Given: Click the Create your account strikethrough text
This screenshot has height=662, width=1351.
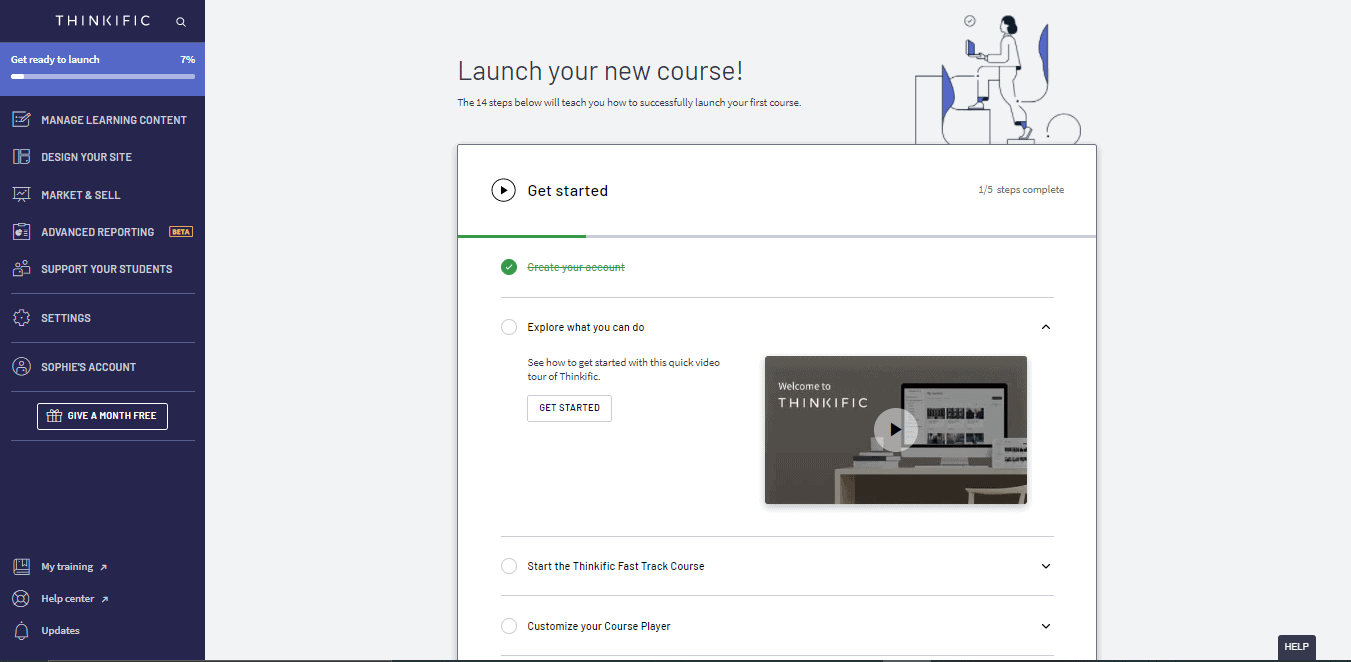Looking at the screenshot, I should [x=576, y=267].
